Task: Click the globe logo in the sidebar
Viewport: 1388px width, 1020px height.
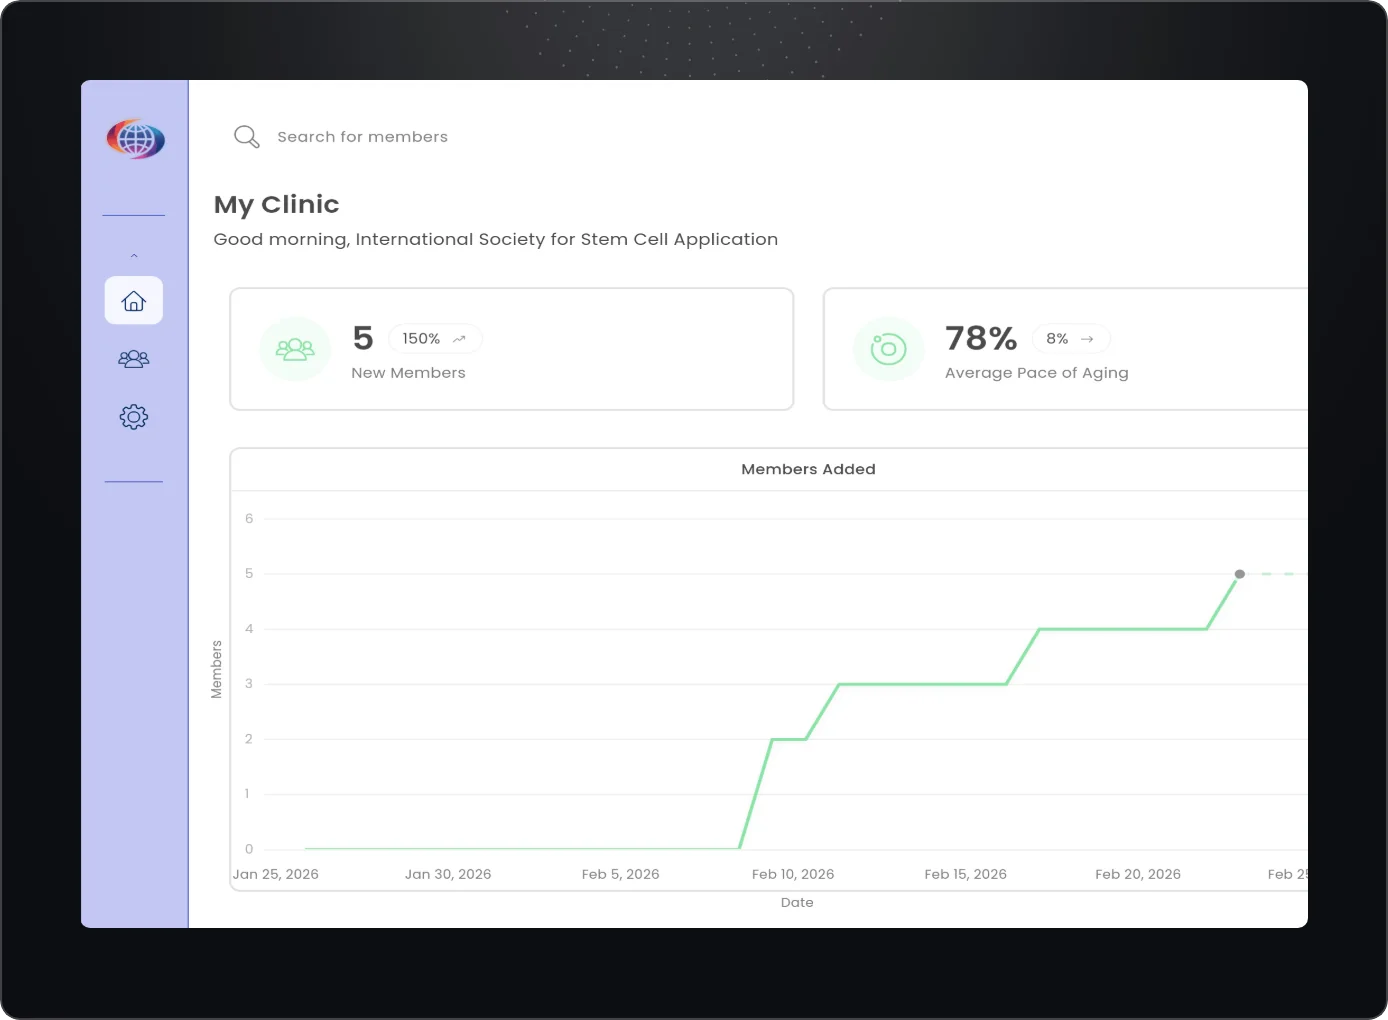Action: pos(135,139)
